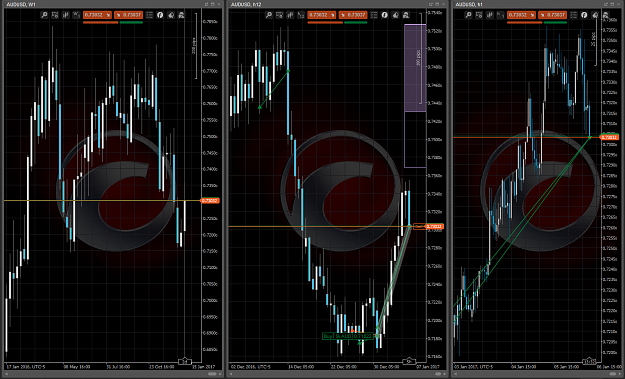Open the chart type selector in h1 chart

(x=489, y=15)
